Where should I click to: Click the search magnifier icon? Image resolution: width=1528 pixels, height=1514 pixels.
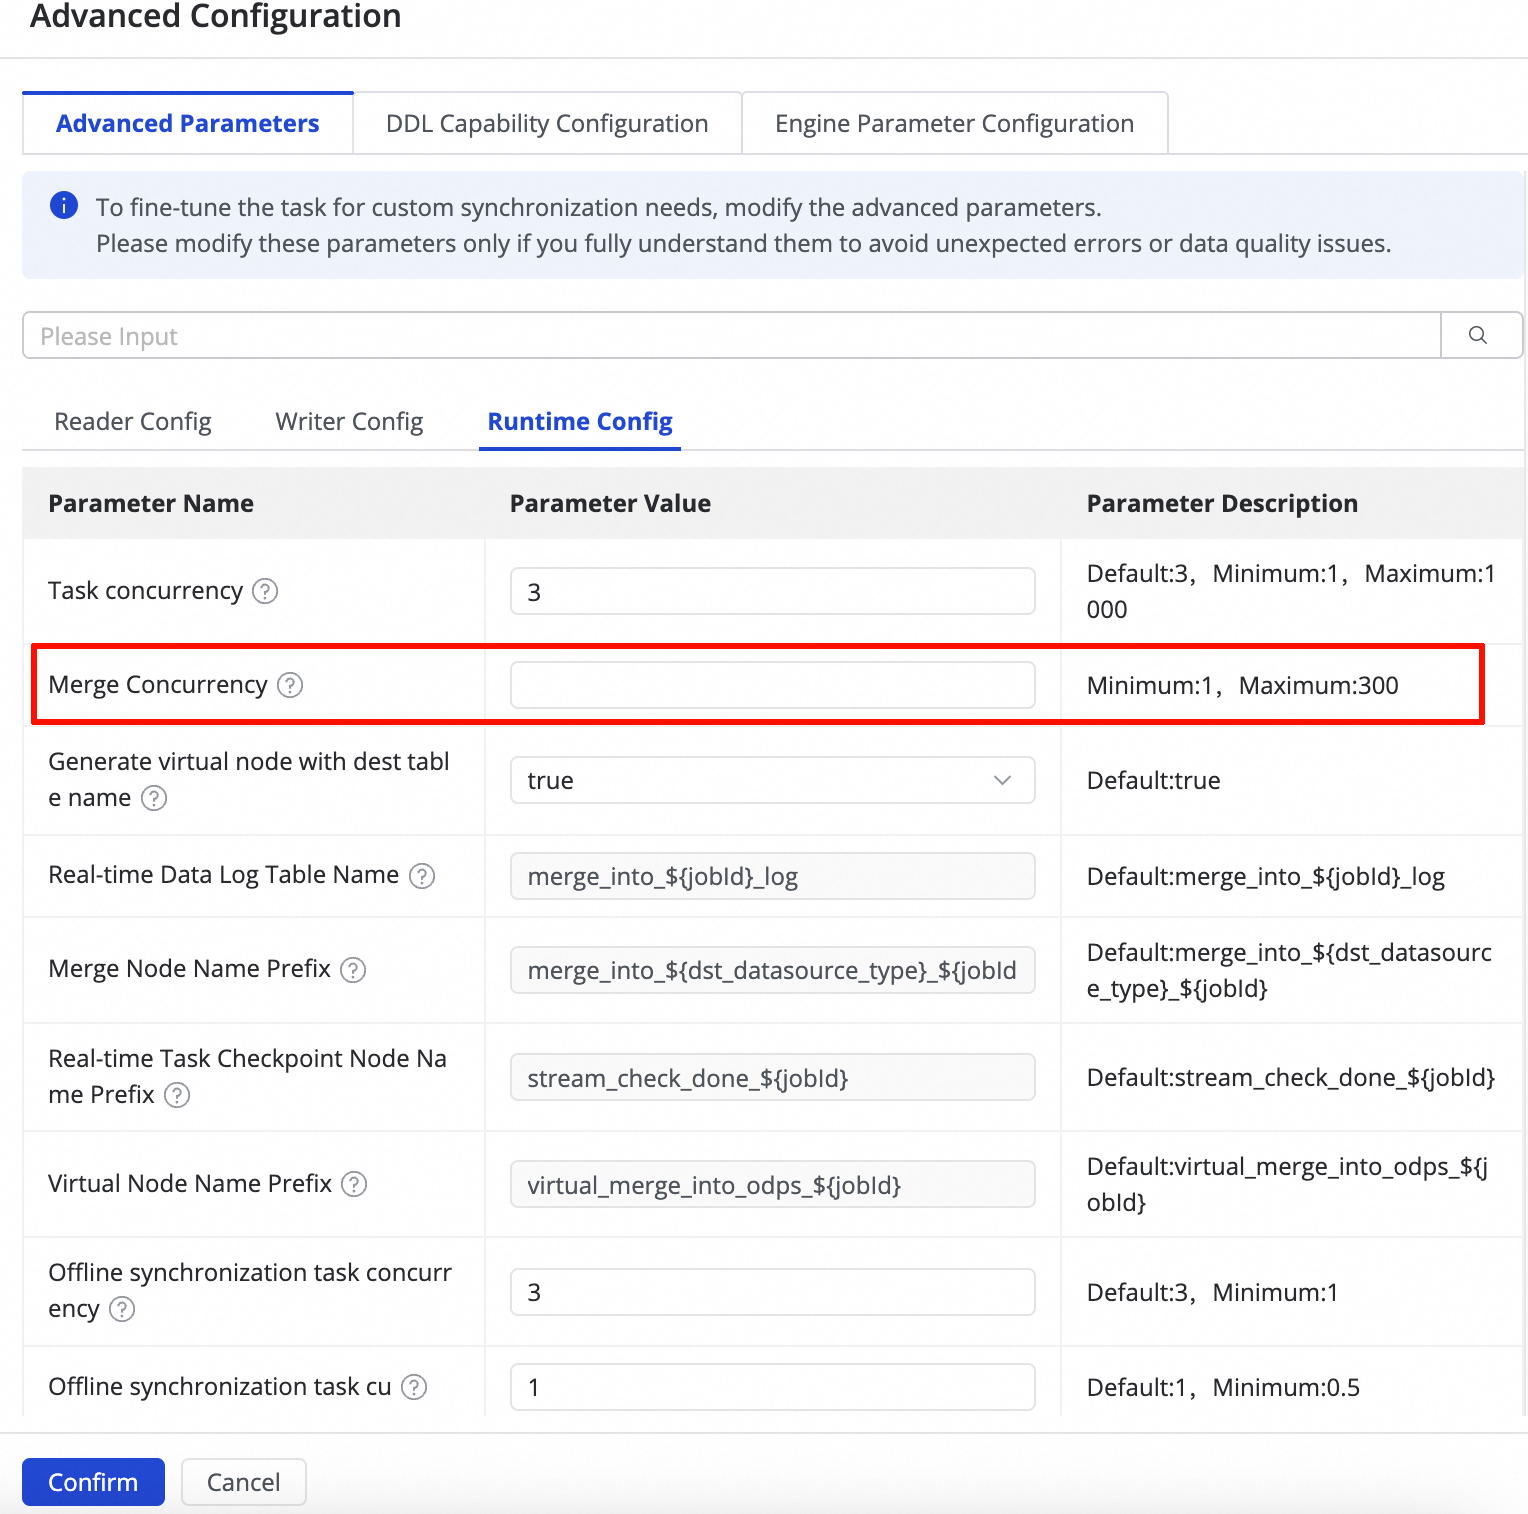[x=1478, y=336]
